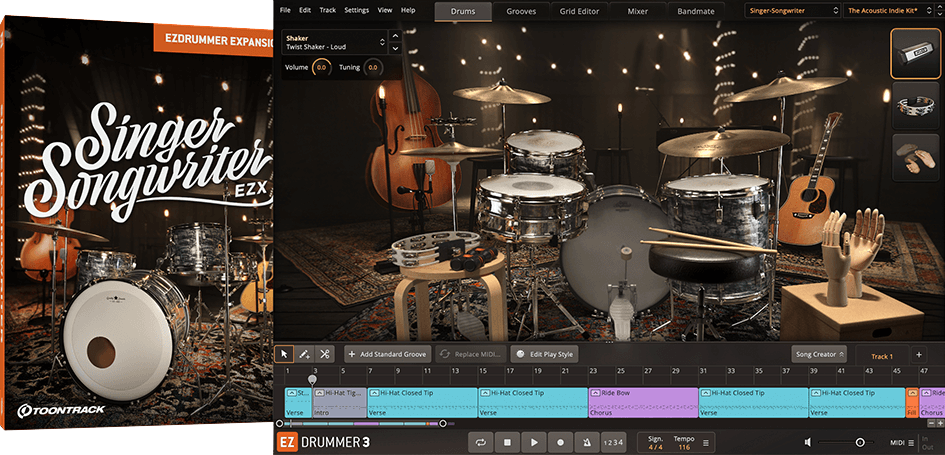Select the pencil draw tool

pos(305,354)
